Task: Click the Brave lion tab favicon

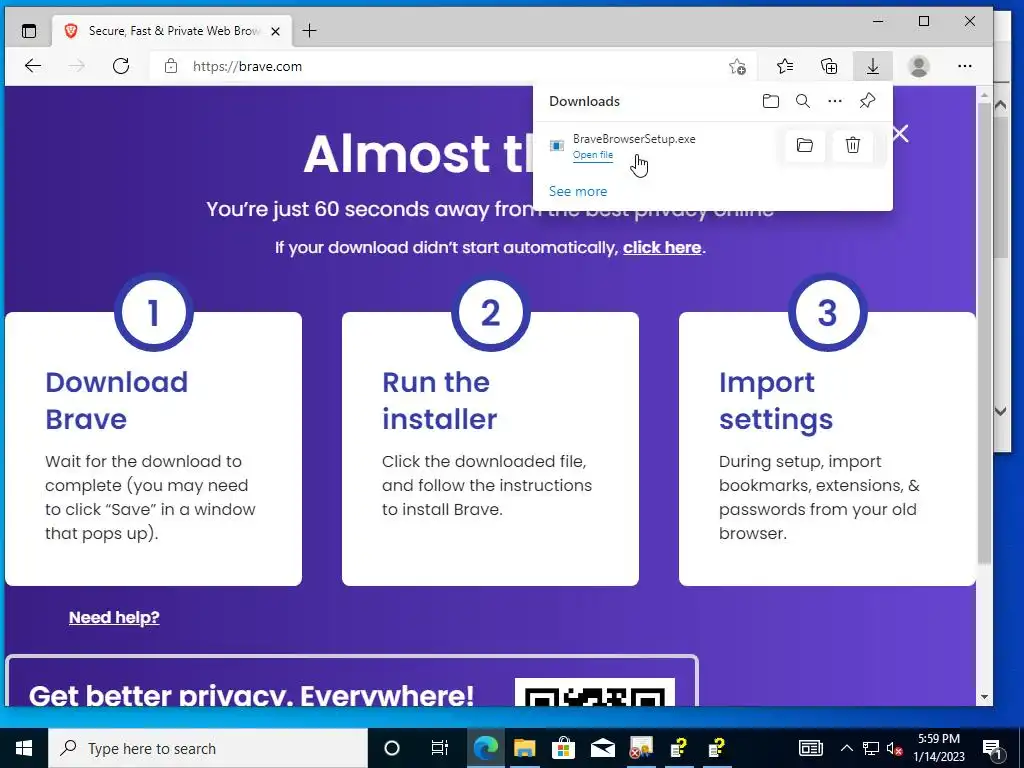Action: pyautogui.click(x=71, y=31)
